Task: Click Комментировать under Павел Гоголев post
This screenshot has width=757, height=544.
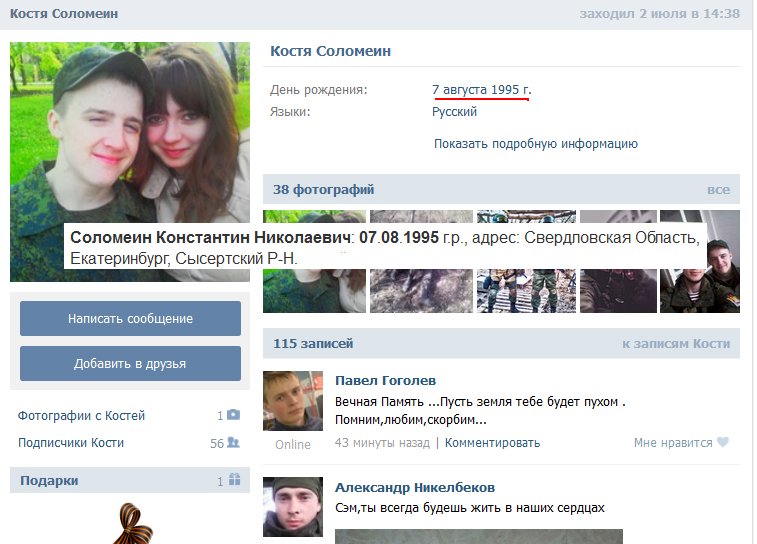Action: click(492, 443)
